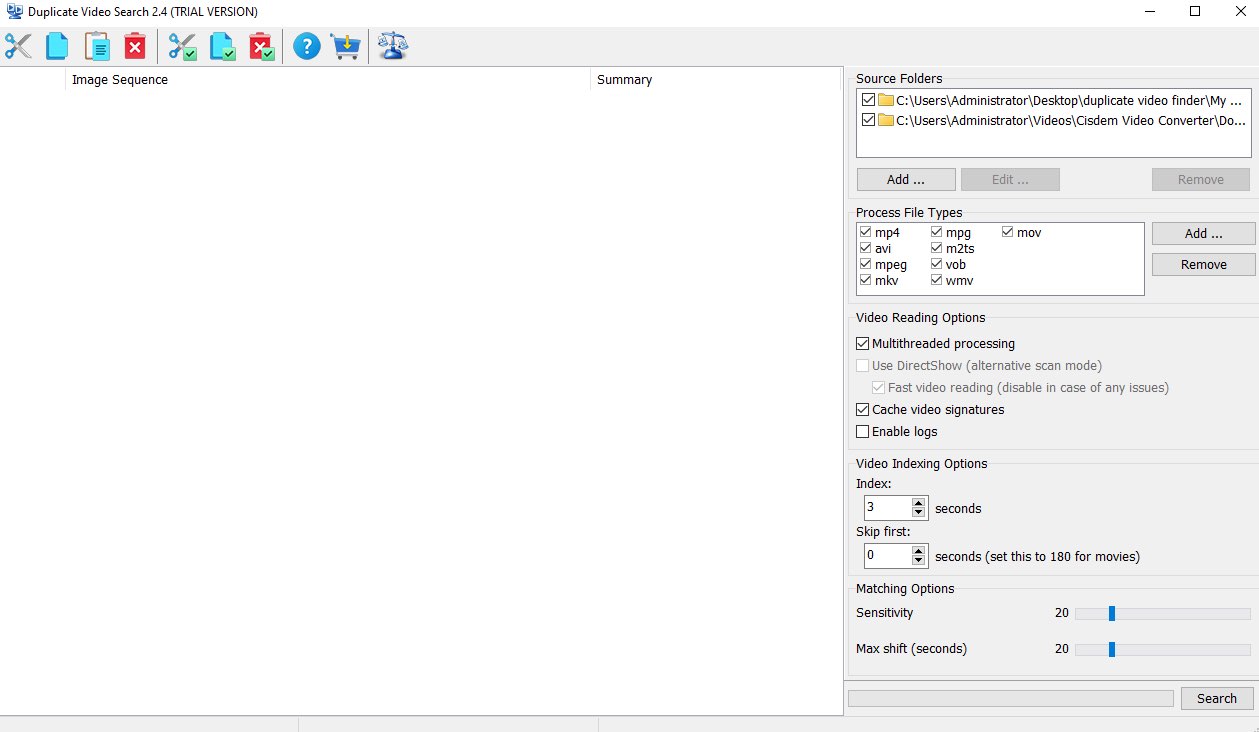Viewport: 1259px width, 732px height.
Task: Select the scissors Move tool
Action: point(17,45)
